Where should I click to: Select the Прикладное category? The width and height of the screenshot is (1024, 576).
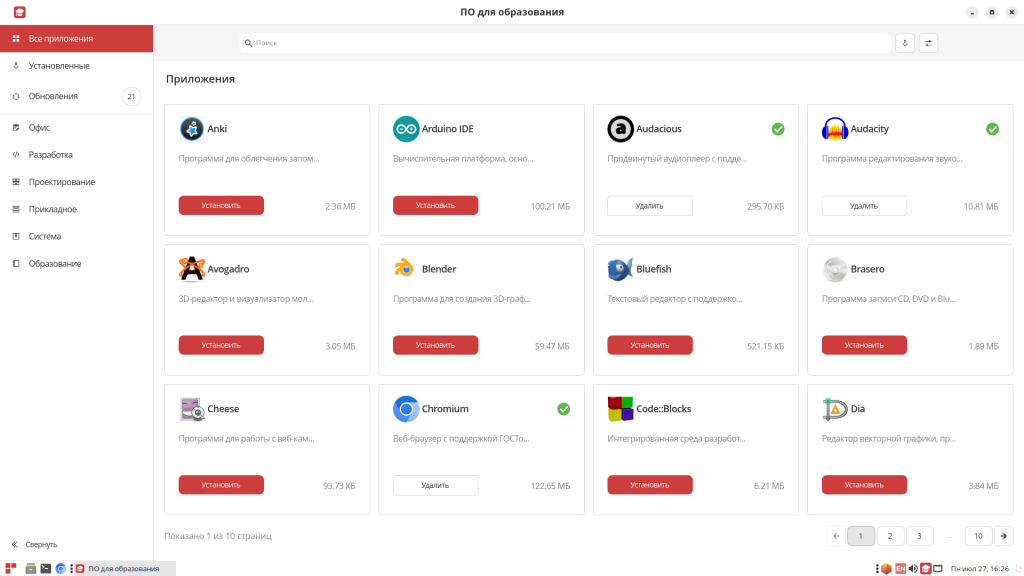pos(76,209)
